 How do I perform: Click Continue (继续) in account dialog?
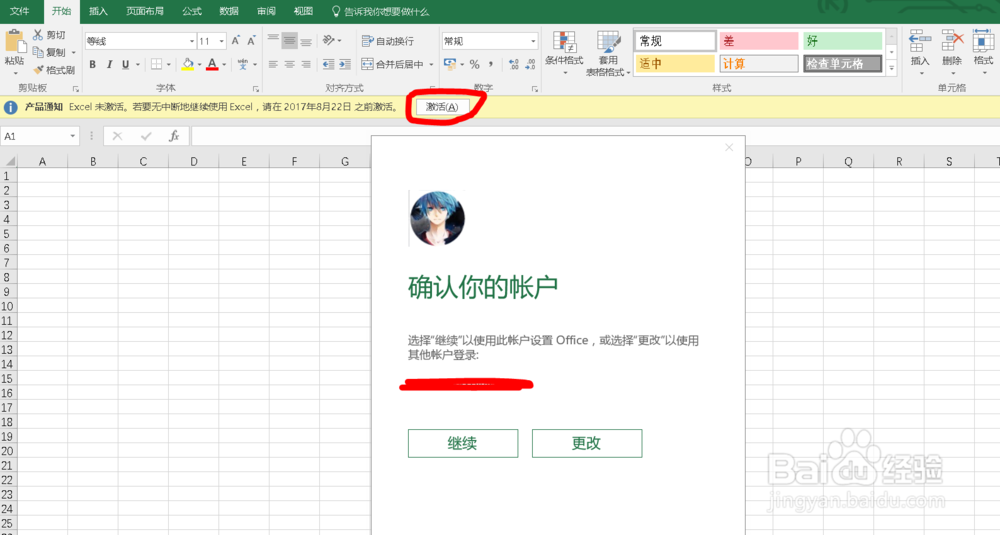(x=463, y=443)
